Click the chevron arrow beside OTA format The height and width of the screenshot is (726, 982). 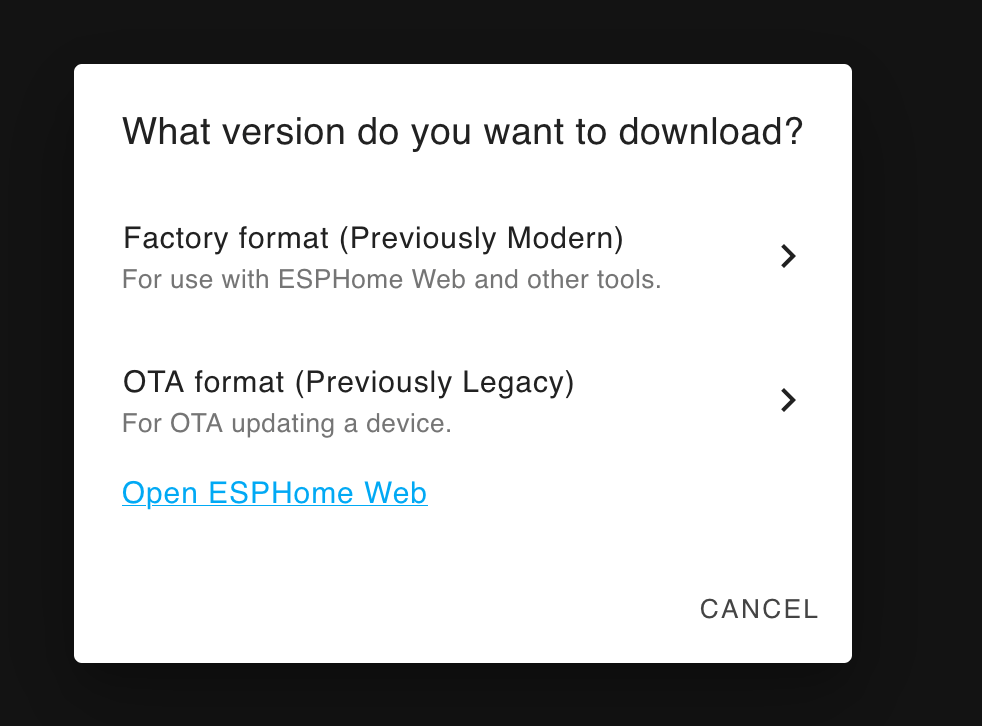(788, 400)
